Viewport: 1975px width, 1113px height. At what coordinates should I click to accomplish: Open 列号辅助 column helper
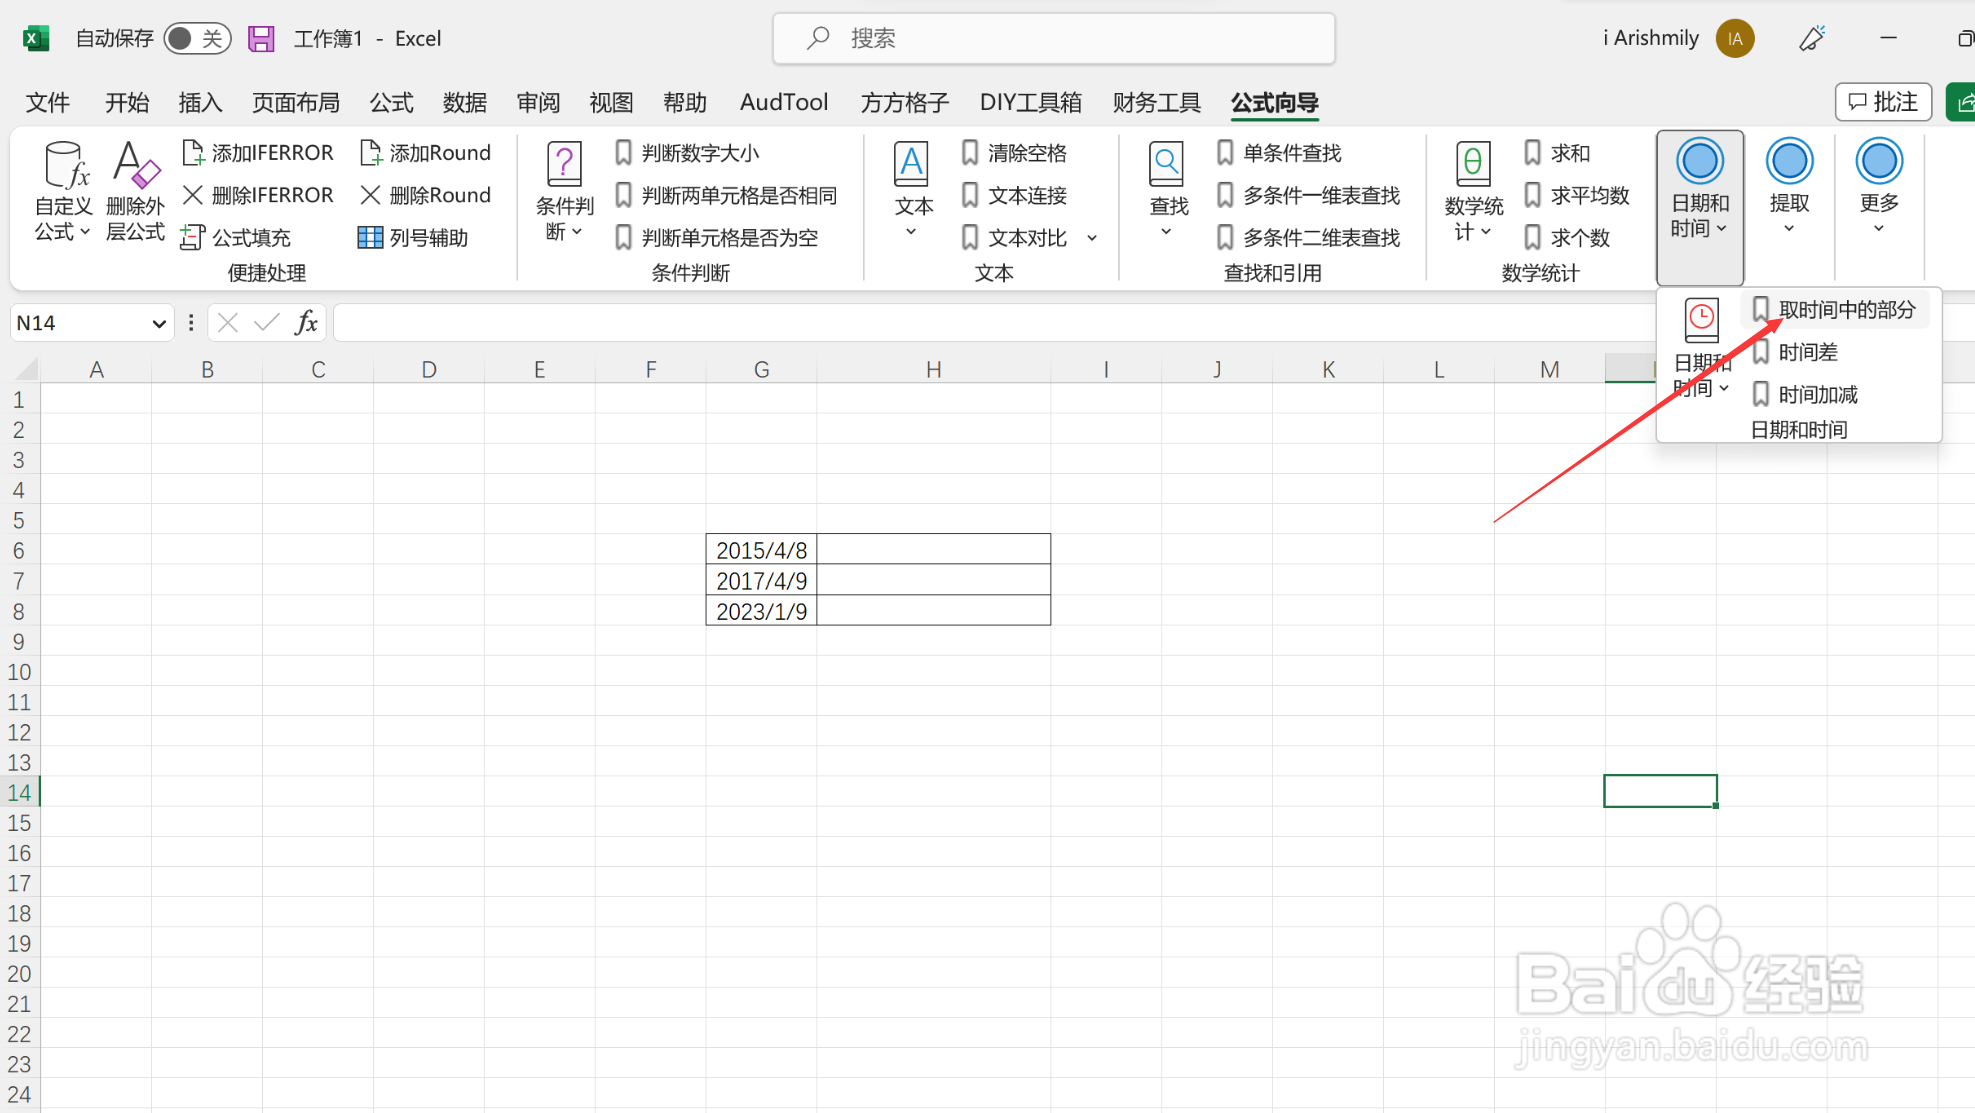[414, 237]
